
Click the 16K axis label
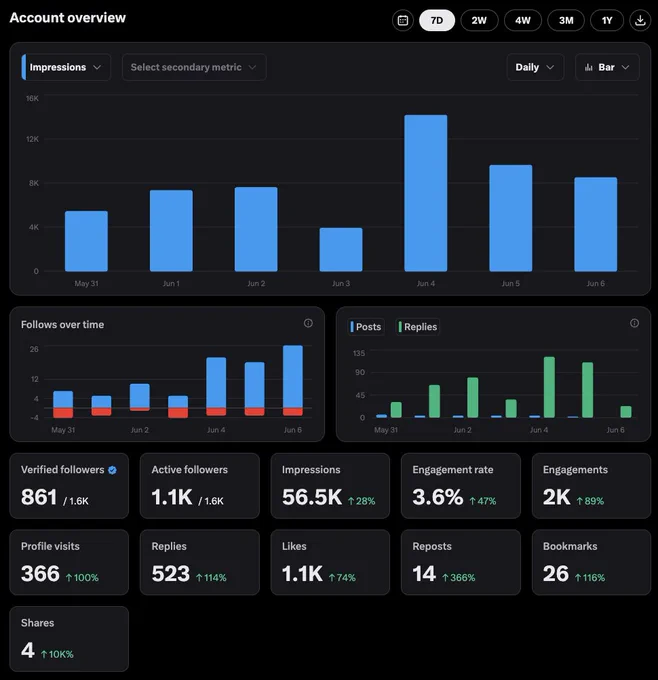32,98
